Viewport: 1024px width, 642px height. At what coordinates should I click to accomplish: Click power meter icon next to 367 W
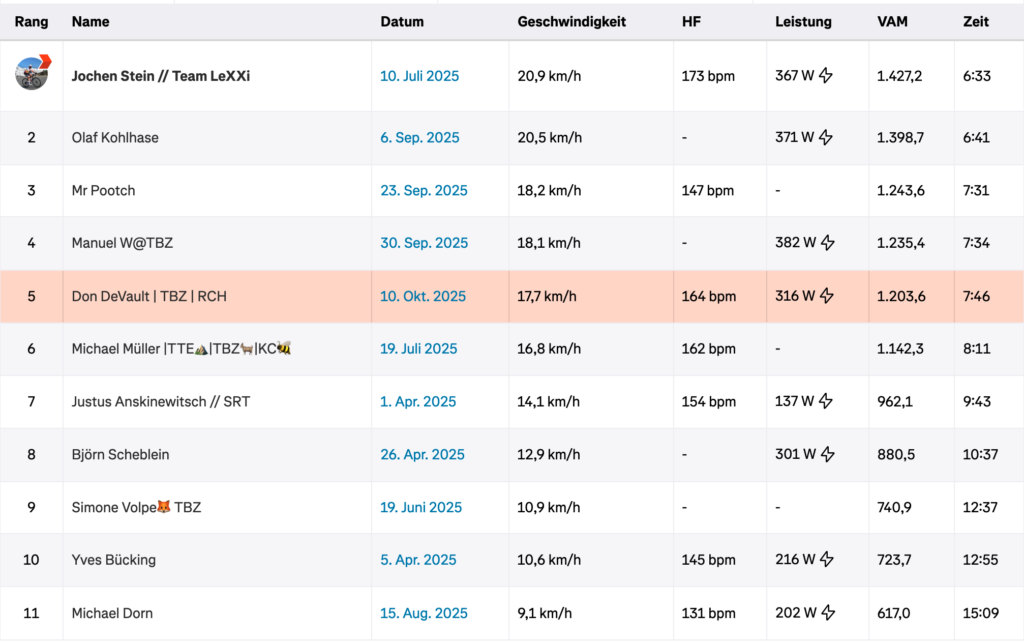826,75
